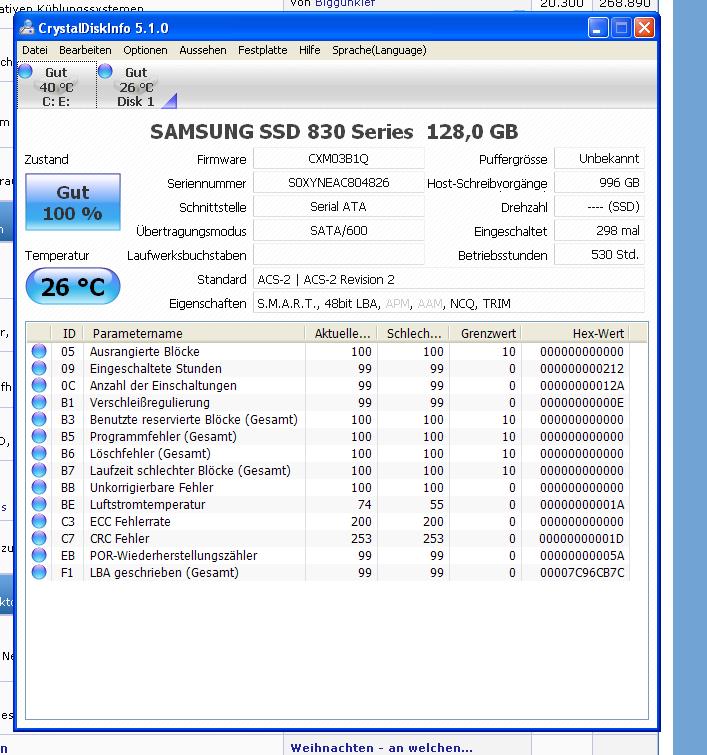Sort by the Parametername column header
This screenshot has height=755, width=707.
coord(194,333)
